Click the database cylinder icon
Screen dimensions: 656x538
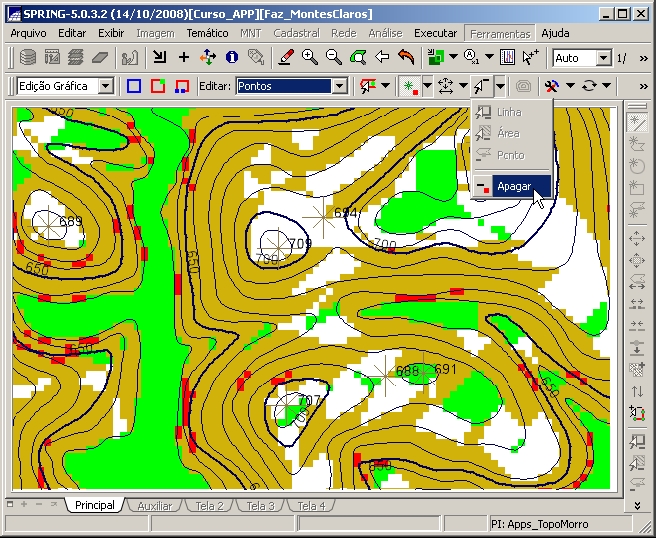28,58
